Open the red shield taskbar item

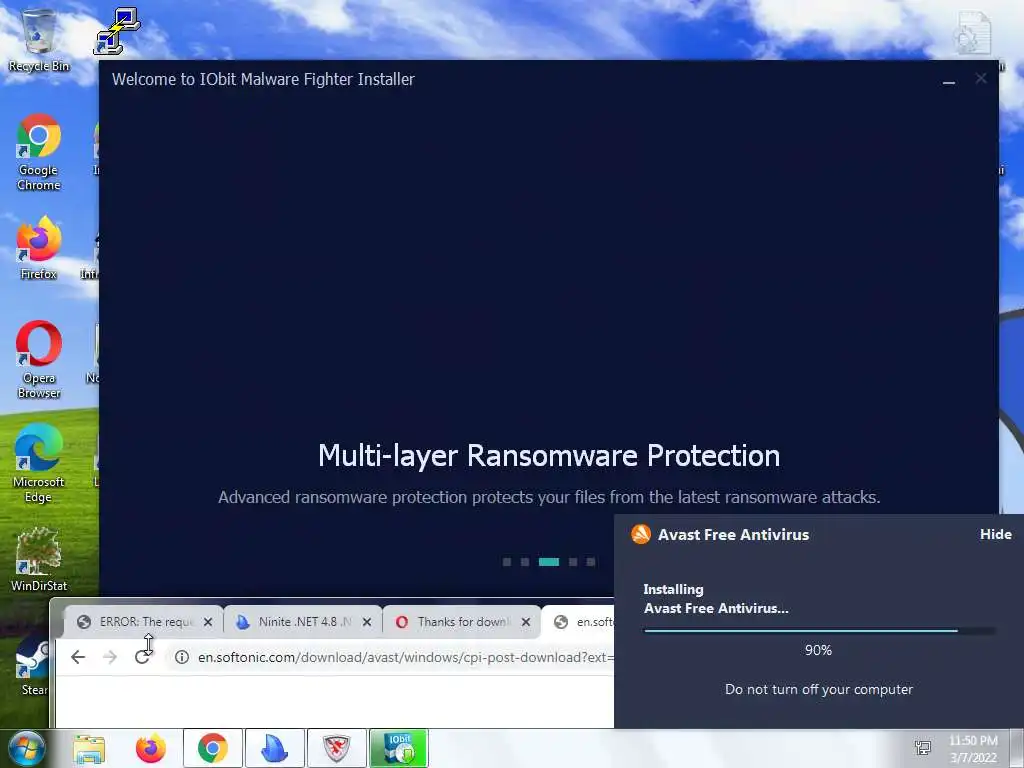336,748
